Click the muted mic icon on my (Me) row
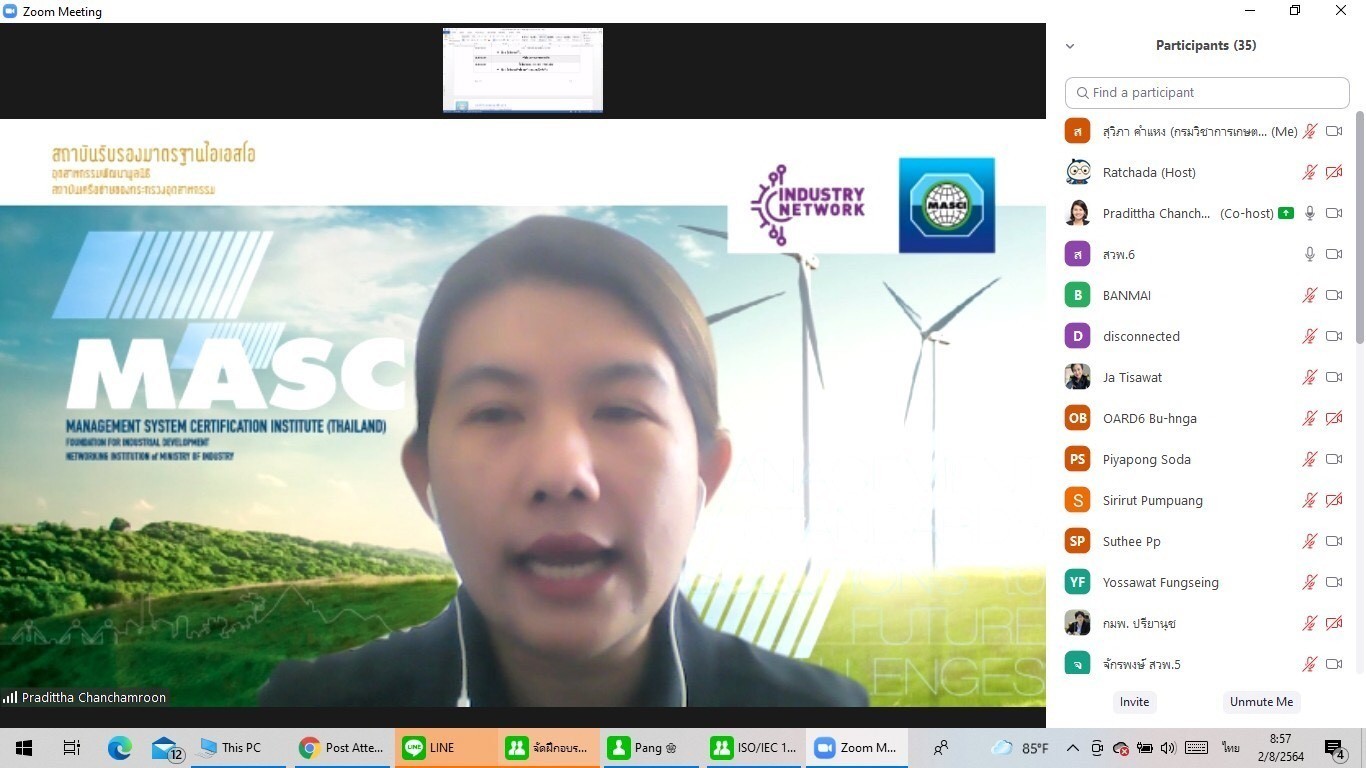This screenshot has height=768, width=1366. (x=1309, y=131)
